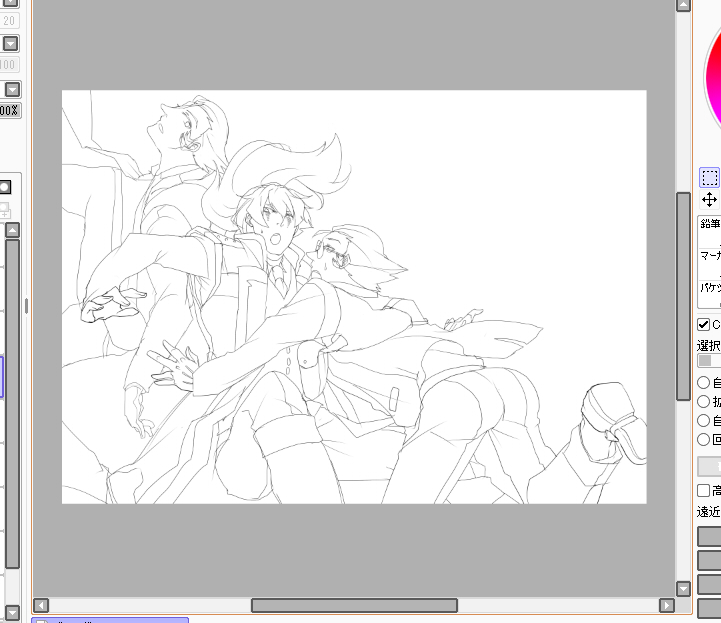Select the 自 radio option between 拡 and 回
This screenshot has height=623, width=721.
point(704,420)
